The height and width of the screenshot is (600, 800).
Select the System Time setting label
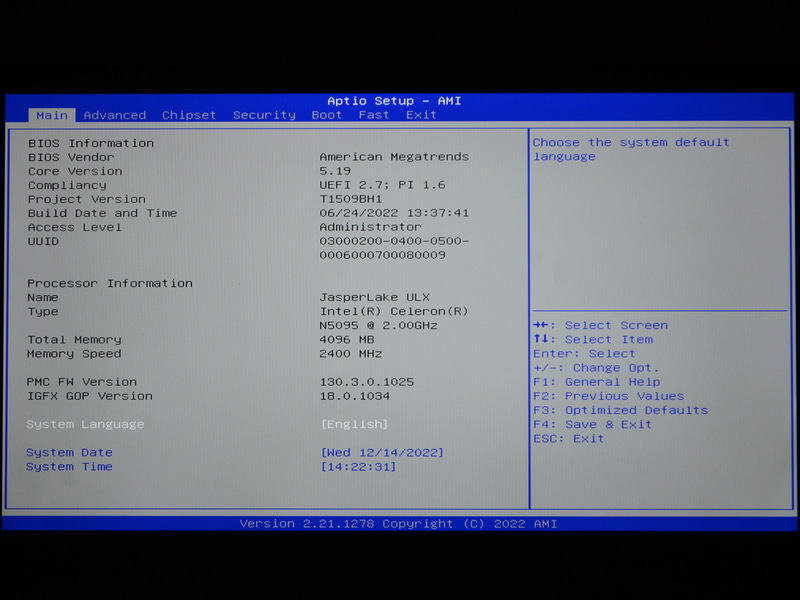pos(69,467)
